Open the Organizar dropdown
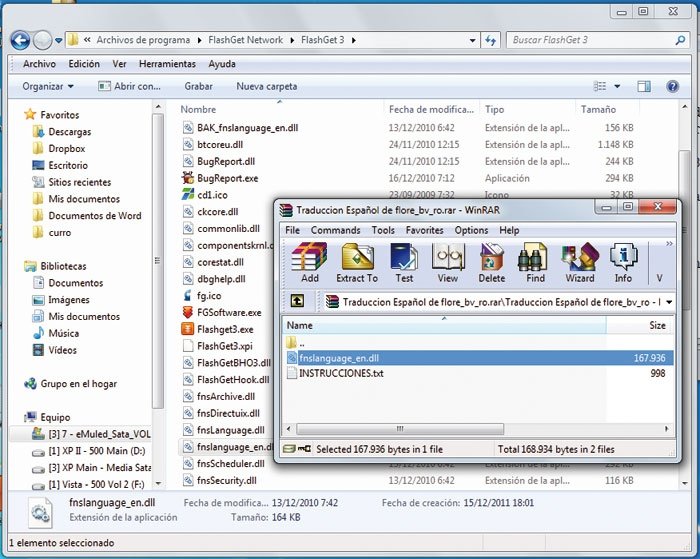 point(48,86)
